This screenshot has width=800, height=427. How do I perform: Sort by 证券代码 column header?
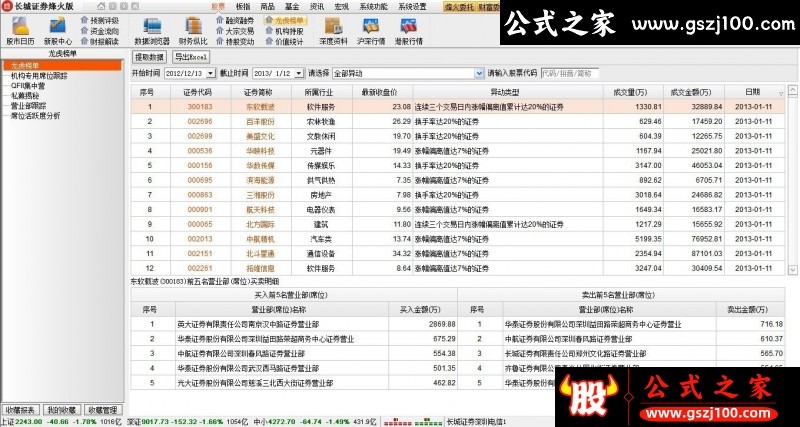(200, 92)
